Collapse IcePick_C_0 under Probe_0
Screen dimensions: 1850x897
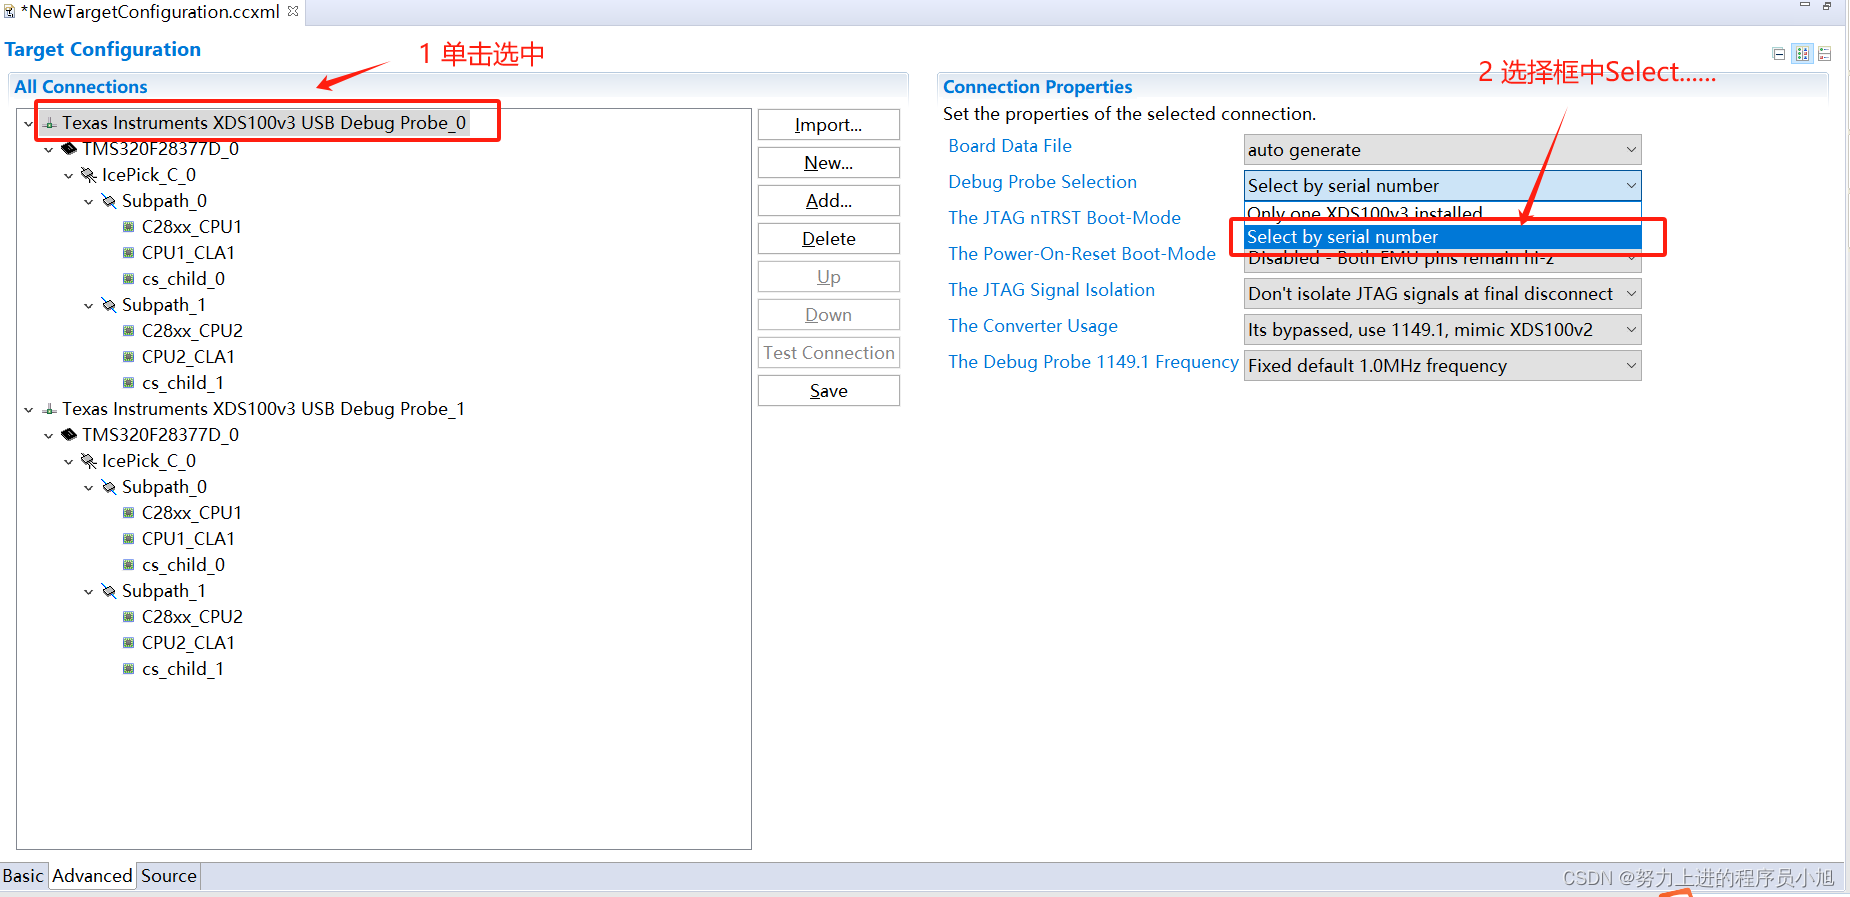tap(69, 176)
